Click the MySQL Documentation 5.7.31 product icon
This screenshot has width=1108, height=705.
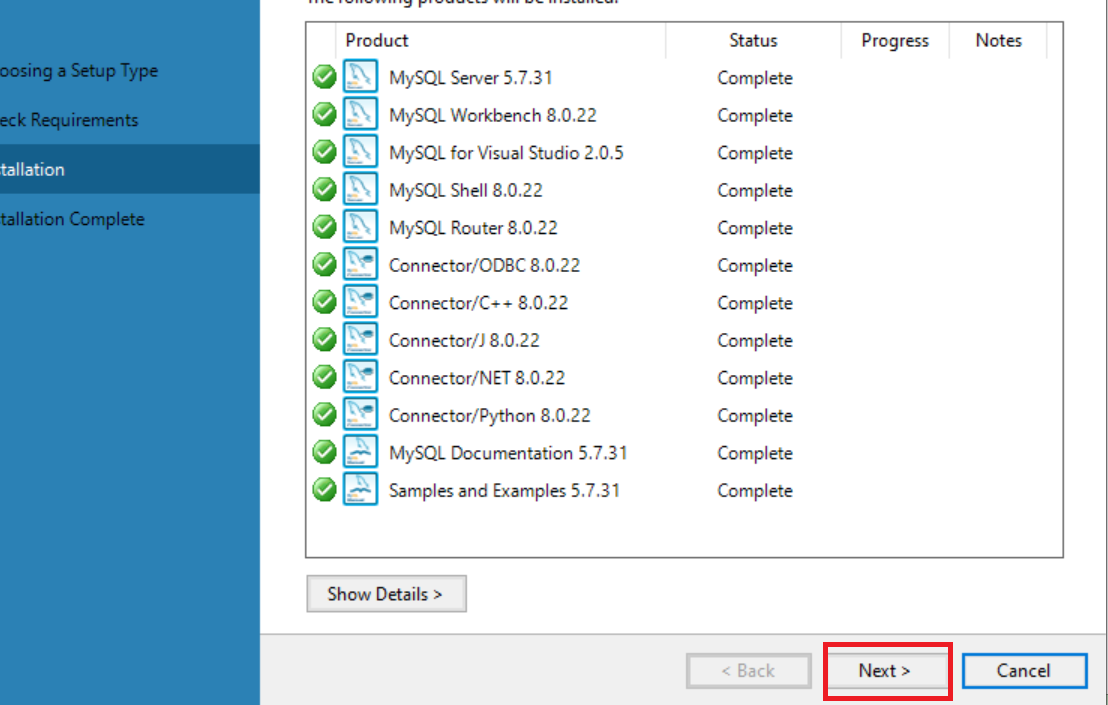tap(360, 451)
